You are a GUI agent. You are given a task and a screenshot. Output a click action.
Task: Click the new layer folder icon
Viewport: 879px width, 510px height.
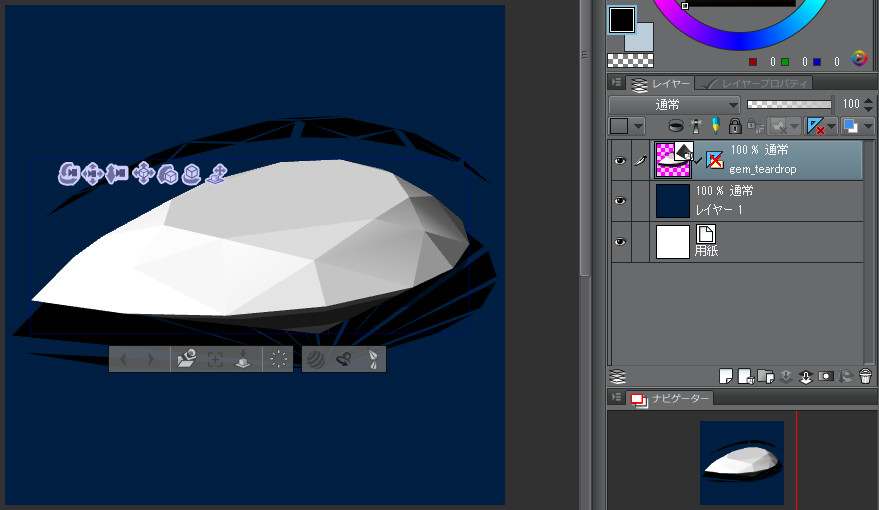765,377
